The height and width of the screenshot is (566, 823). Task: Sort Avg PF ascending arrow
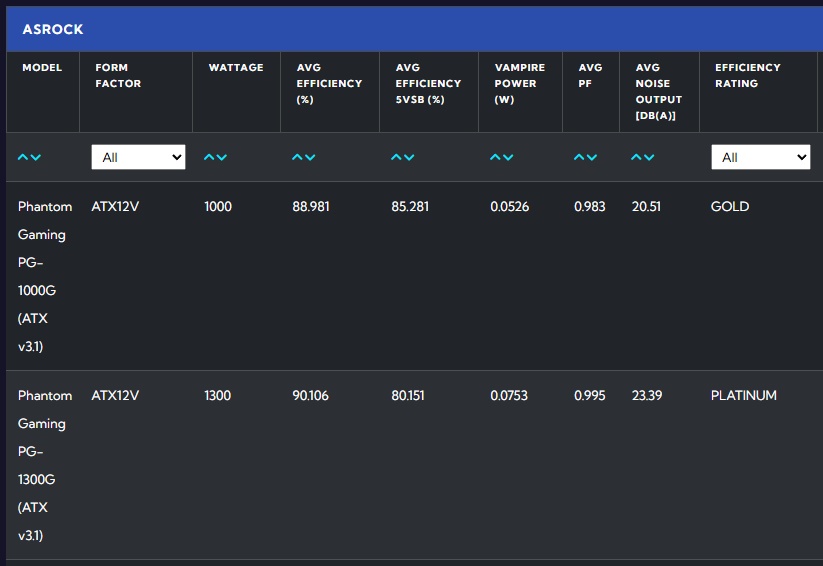pos(579,157)
